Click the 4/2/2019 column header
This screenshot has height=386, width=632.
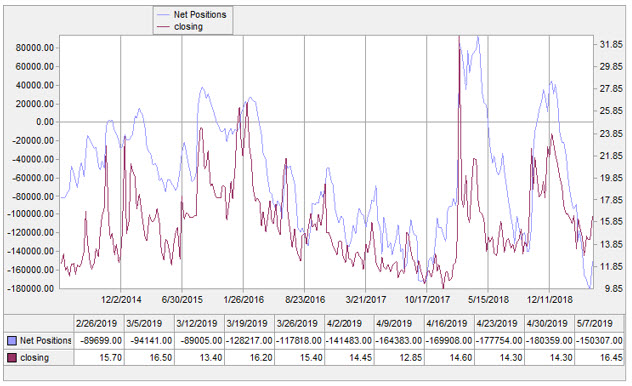coord(349,324)
